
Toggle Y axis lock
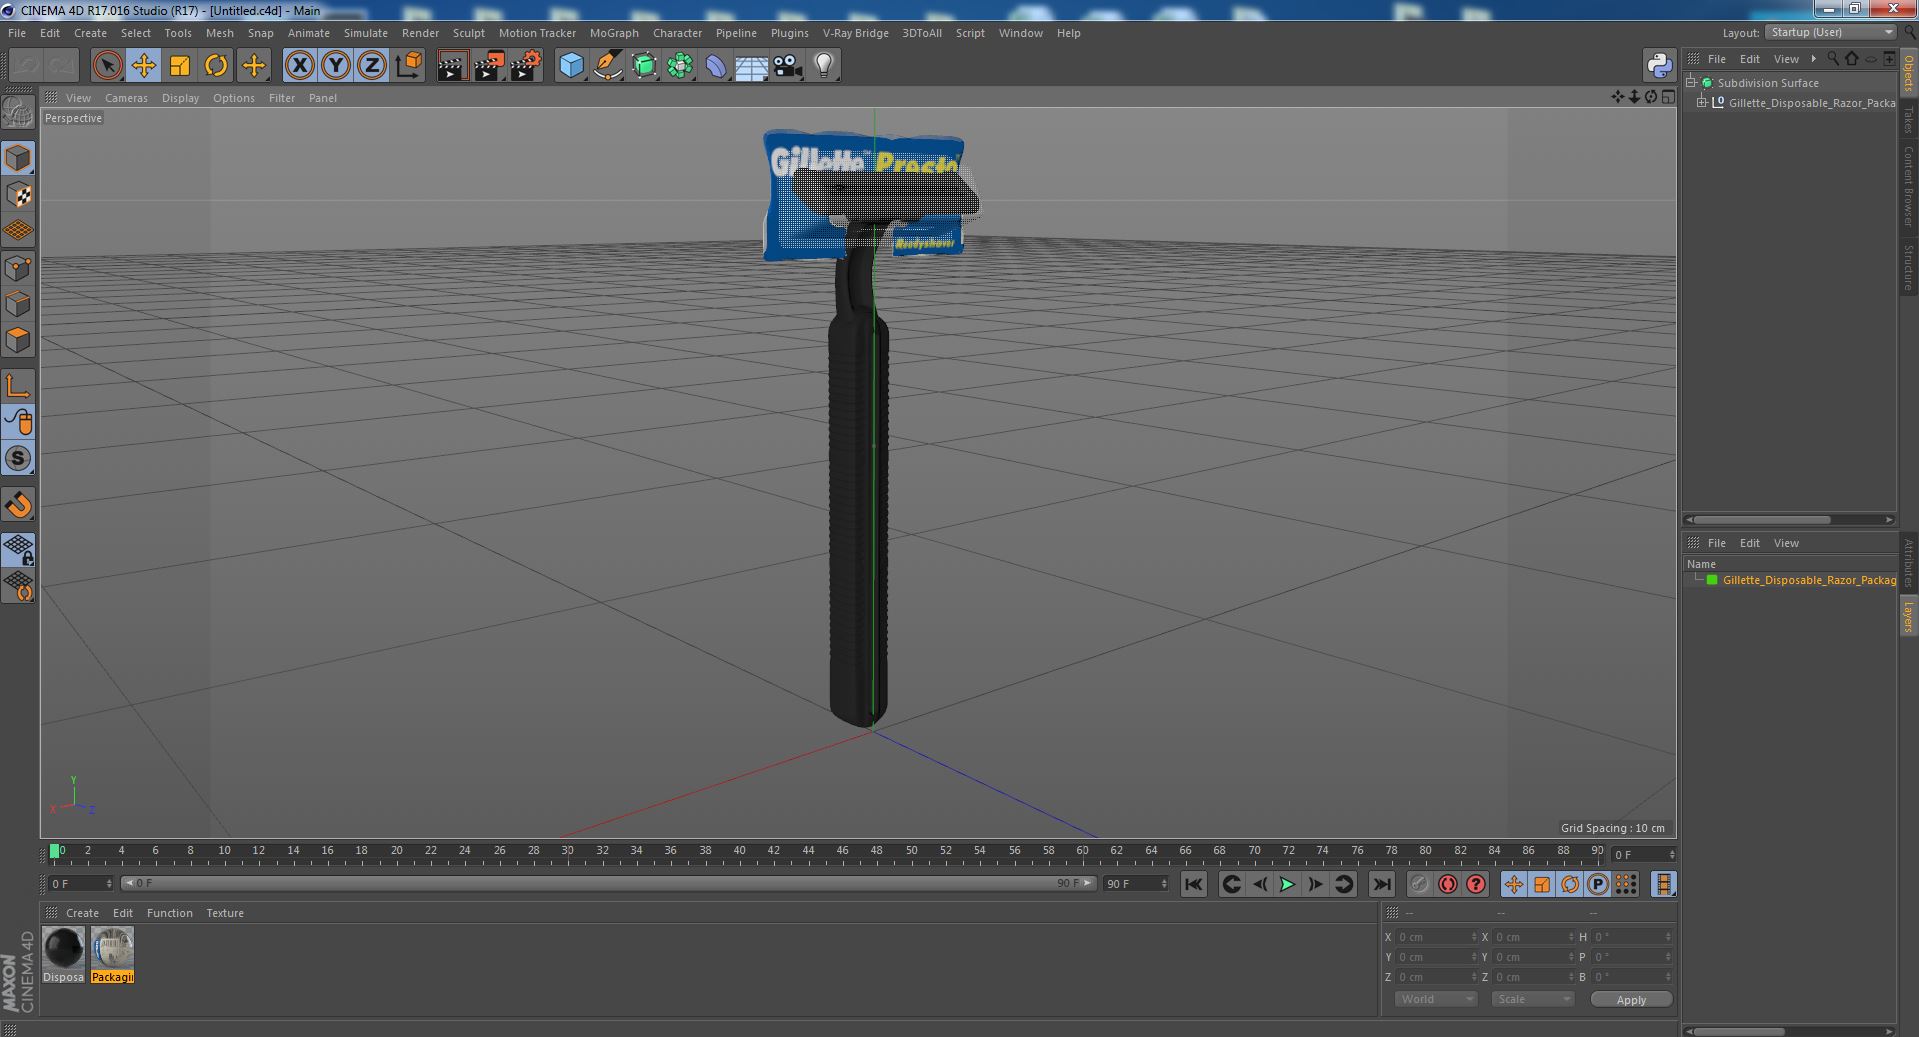point(336,66)
